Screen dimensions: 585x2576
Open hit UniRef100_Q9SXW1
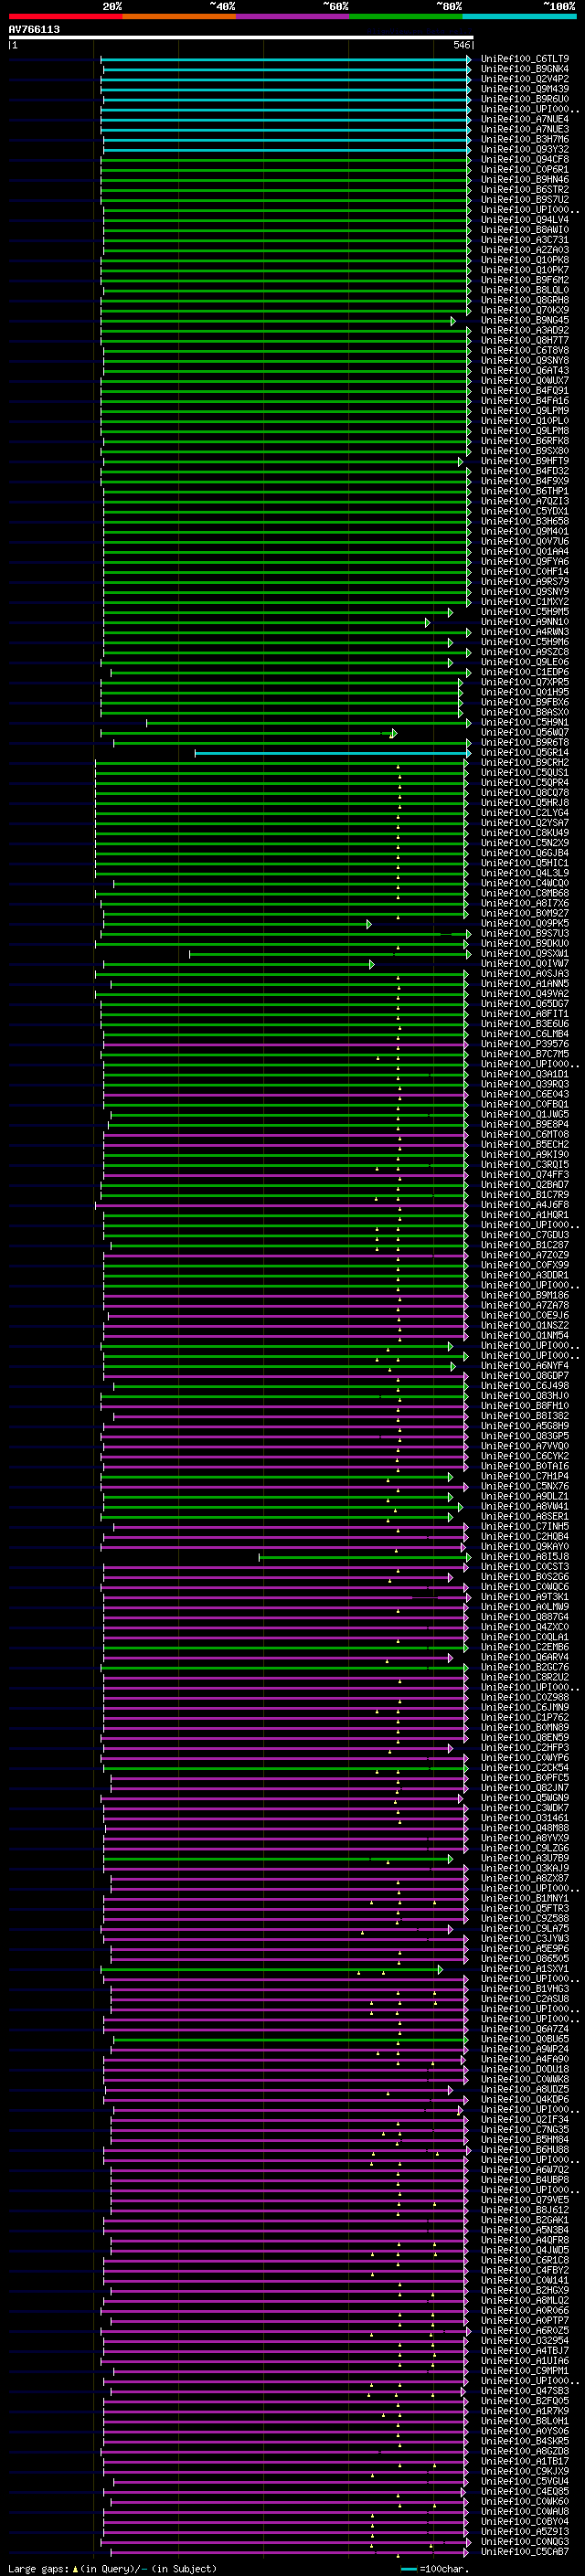524,953
